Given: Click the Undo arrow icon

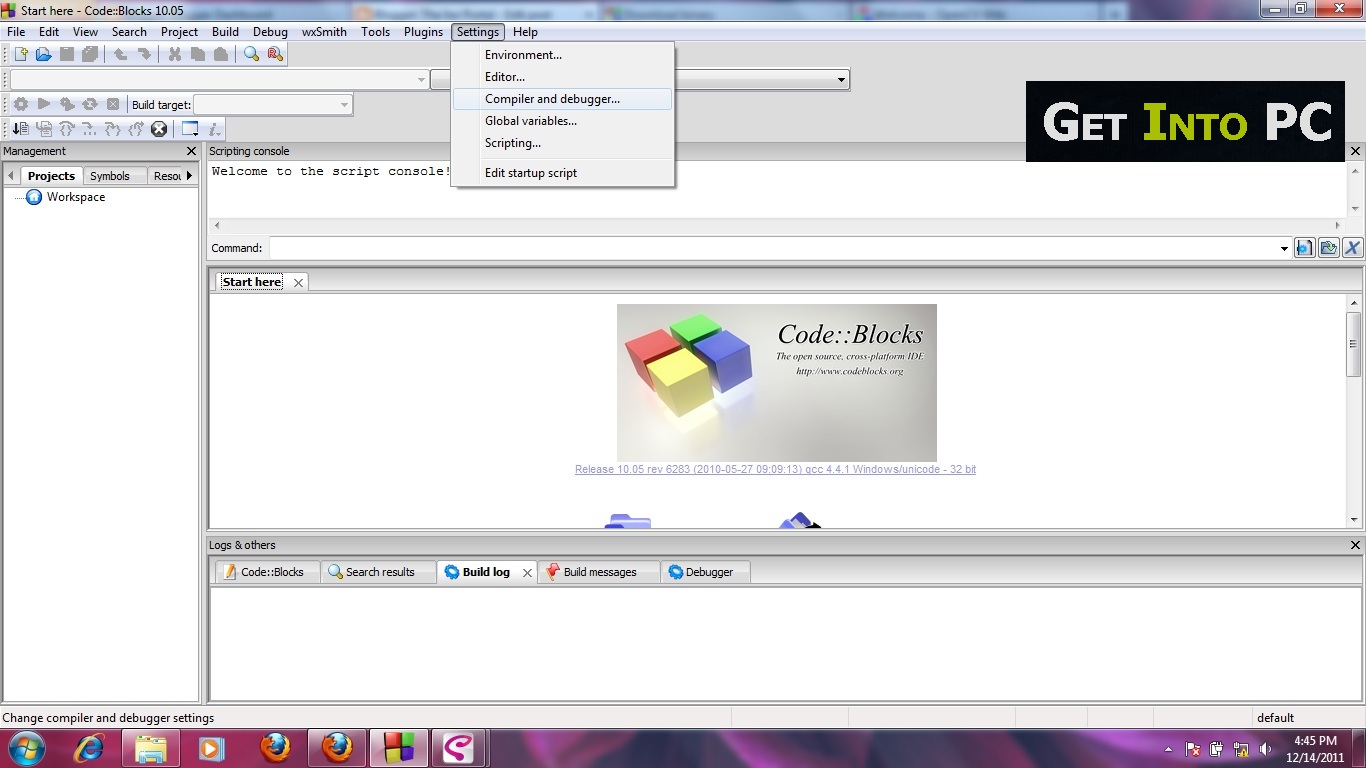Looking at the screenshot, I should tap(120, 55).
